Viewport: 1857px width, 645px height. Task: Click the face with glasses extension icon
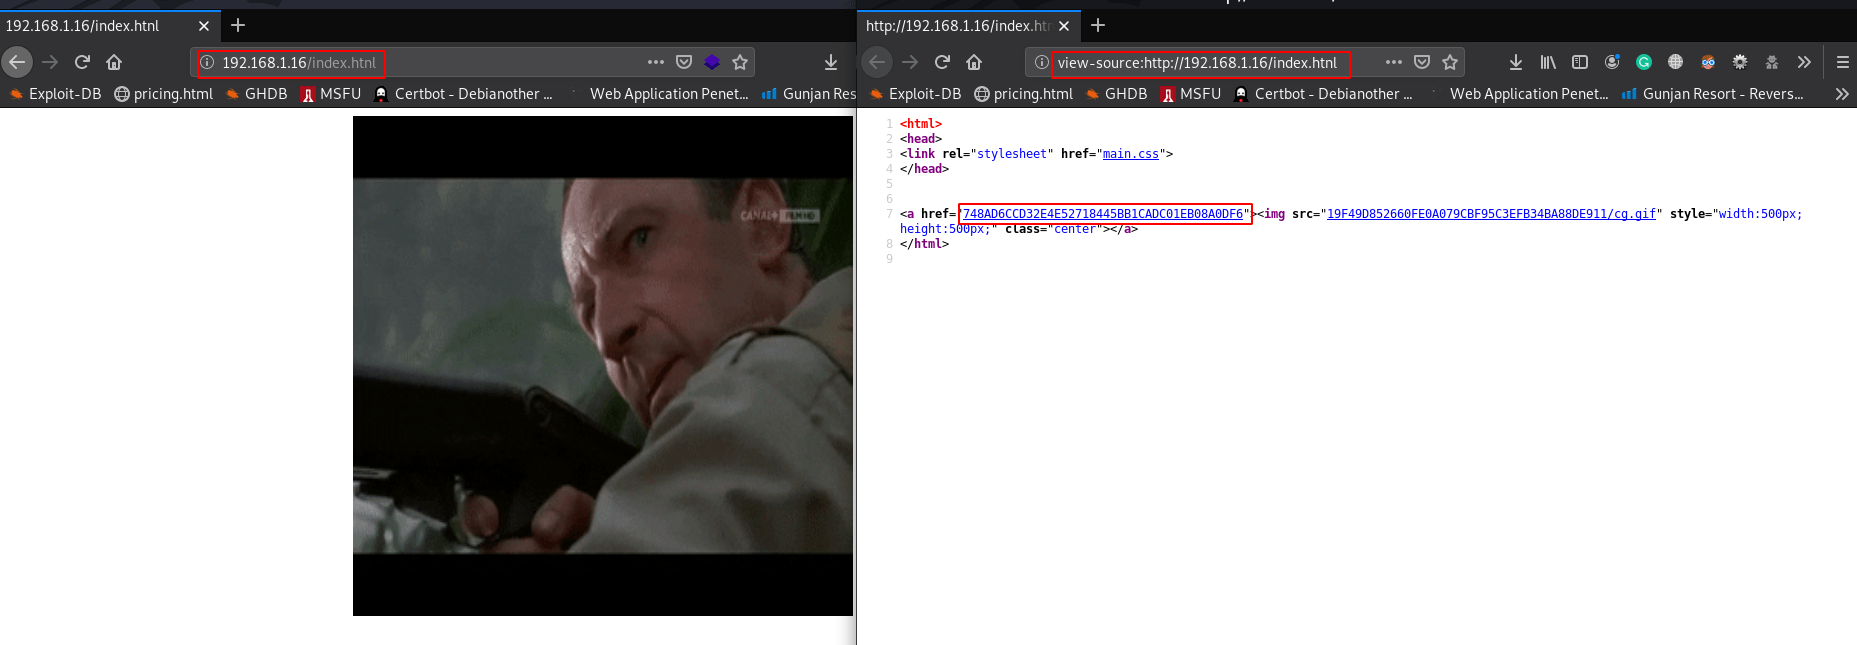point(1708,62)
